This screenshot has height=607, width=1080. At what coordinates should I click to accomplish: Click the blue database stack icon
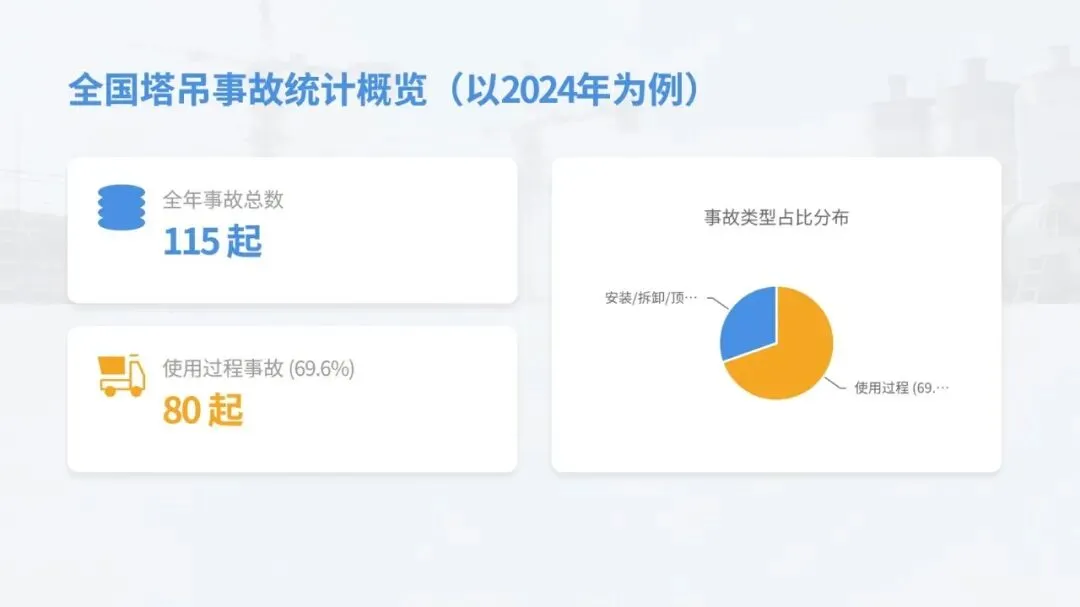[121, 207]
